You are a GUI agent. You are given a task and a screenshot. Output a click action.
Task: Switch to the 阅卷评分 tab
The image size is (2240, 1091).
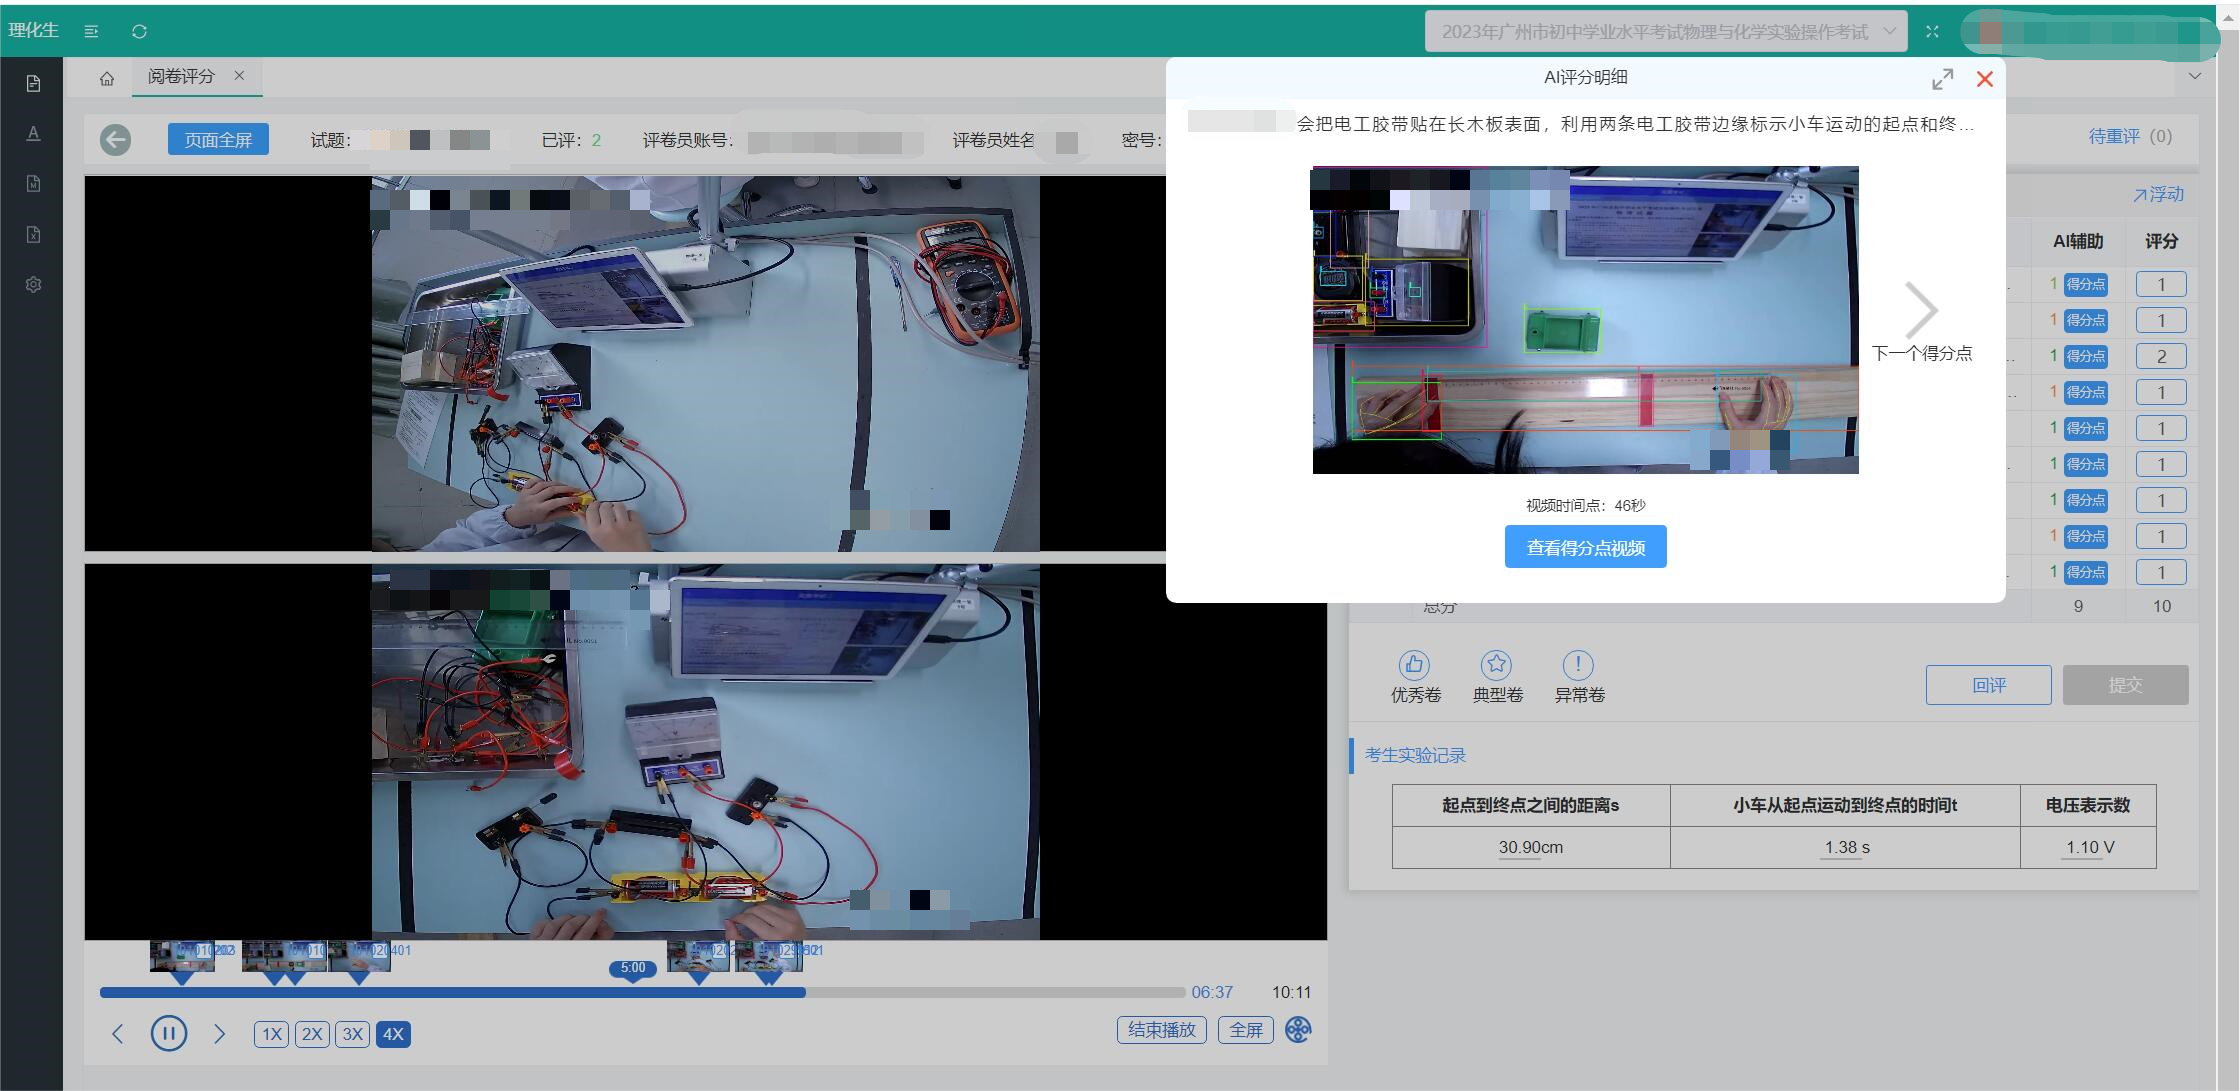[182, 76]
